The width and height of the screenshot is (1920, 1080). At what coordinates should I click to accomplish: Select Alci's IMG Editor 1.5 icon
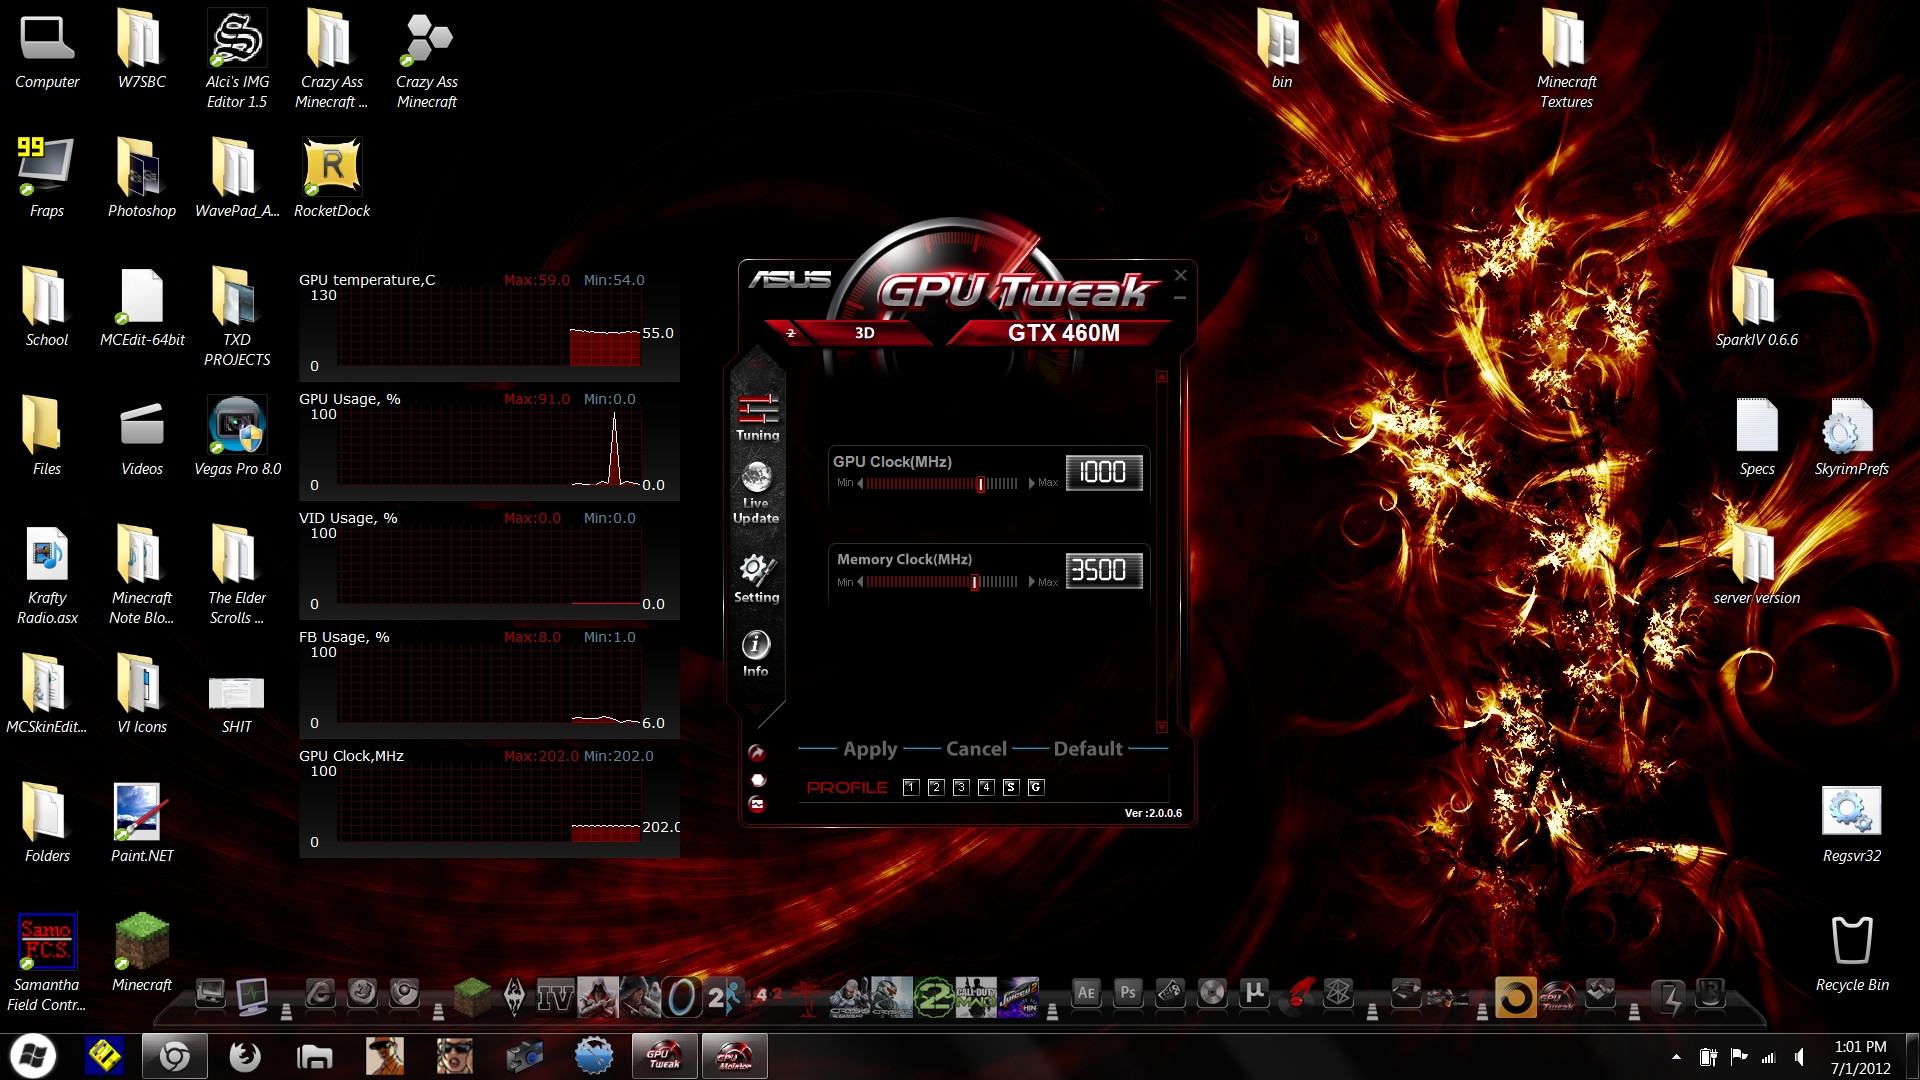[237, 58]
